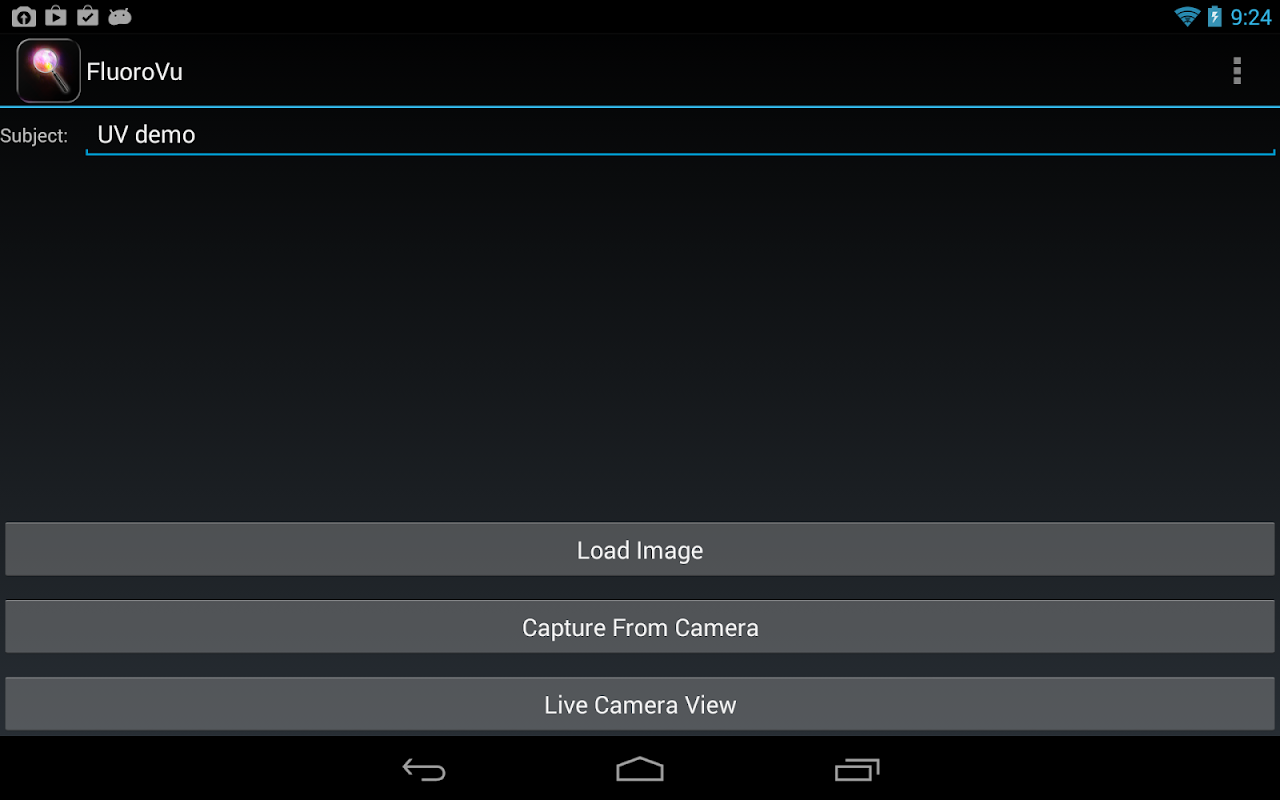Tap the empty dark preview area
Image resolution: width=1280 pixels, height=800 pixels.
(640, 338)
